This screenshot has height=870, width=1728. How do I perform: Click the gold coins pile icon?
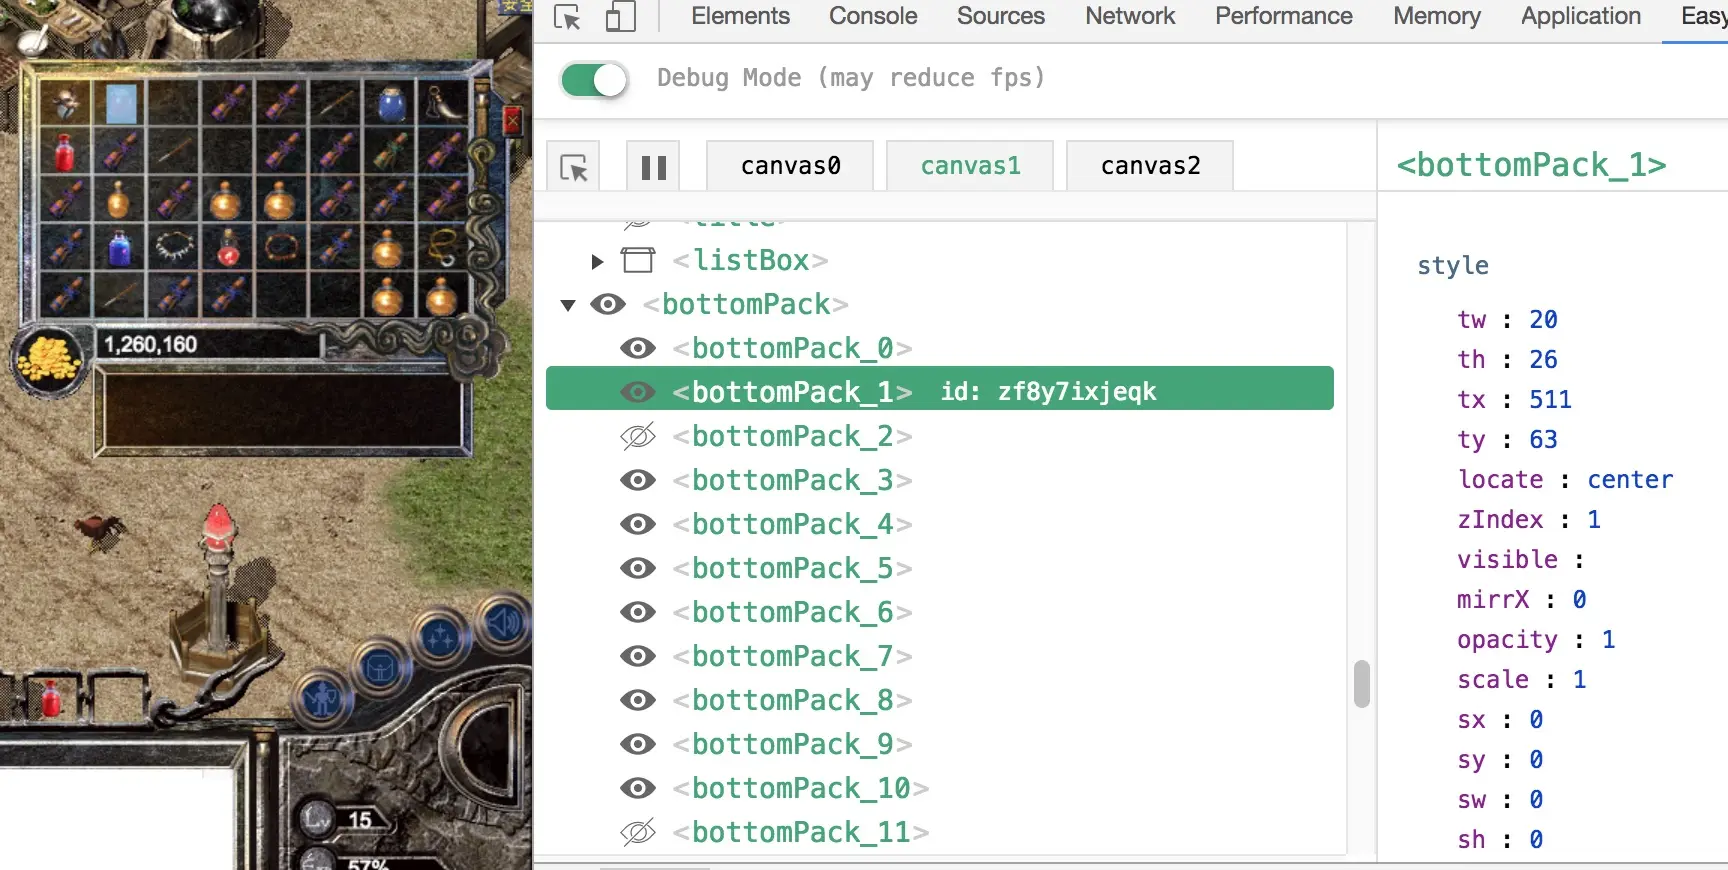click(48, 358)
